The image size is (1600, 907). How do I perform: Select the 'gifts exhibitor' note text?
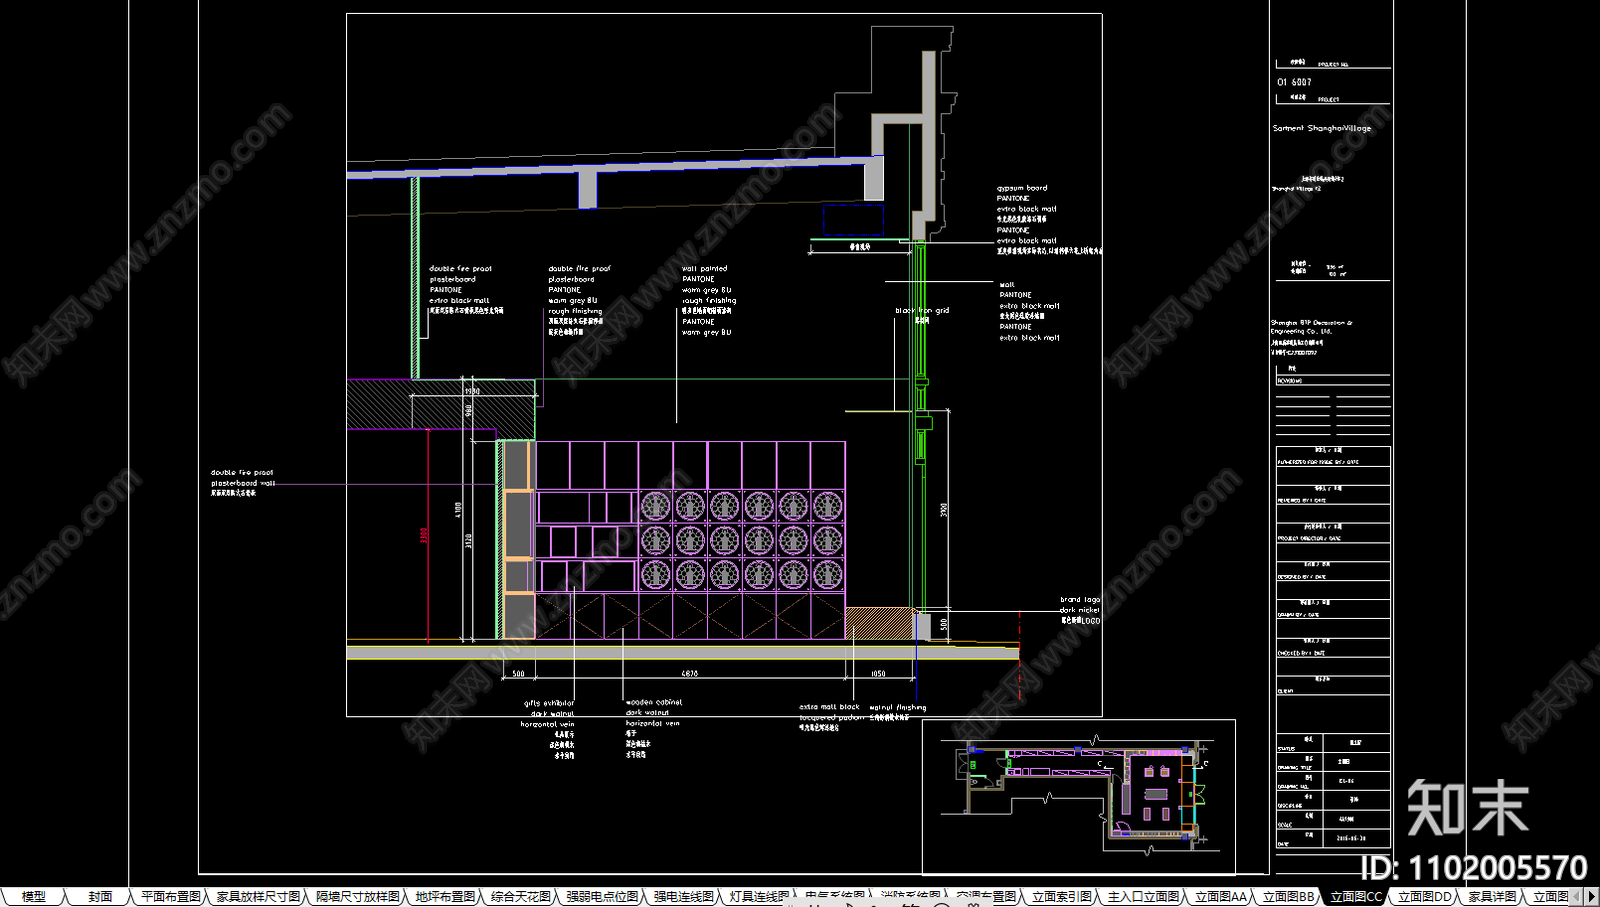[549, 703]
